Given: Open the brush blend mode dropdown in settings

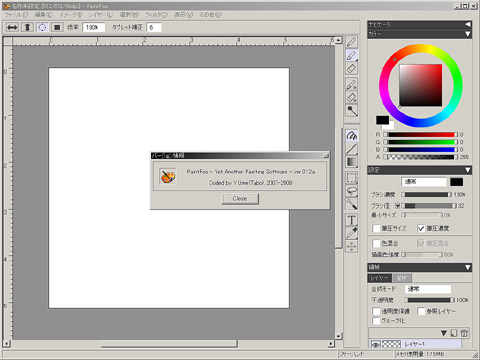Looking at the screenshot, I should point(424,182).
